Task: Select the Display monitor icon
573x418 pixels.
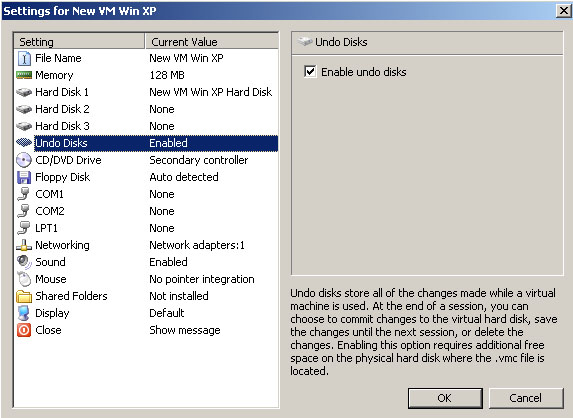Action: [24, 313]
